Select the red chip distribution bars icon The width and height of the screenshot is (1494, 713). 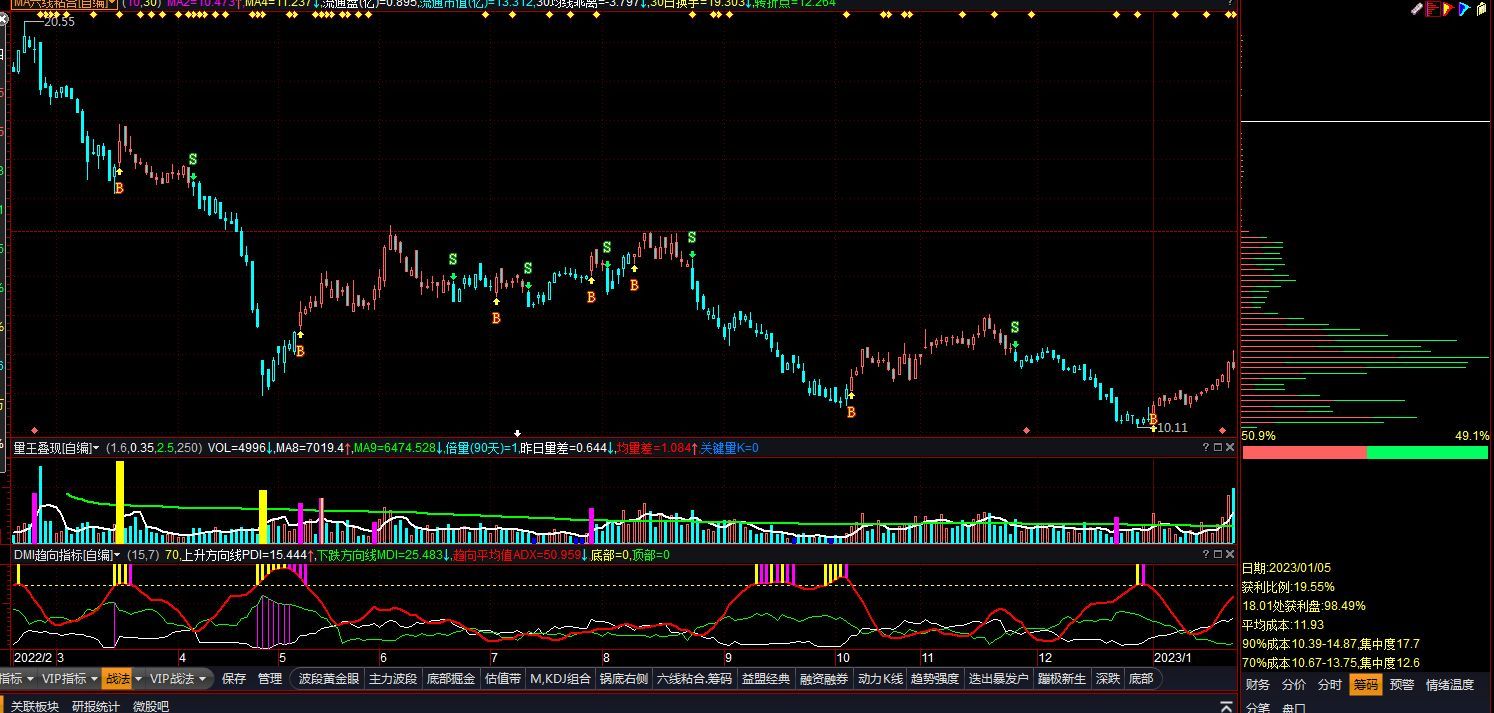point(1433,9)
